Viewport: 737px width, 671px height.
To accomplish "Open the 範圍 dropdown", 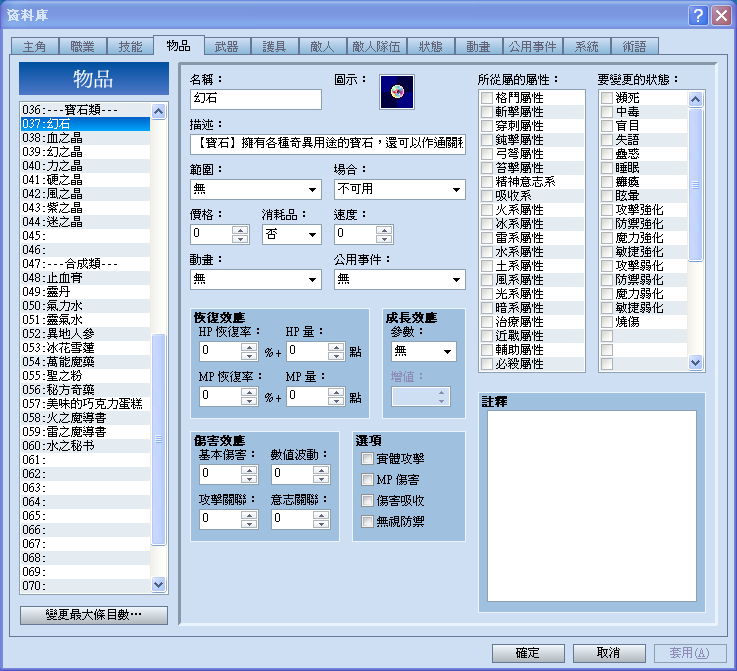I will [256, 189].
